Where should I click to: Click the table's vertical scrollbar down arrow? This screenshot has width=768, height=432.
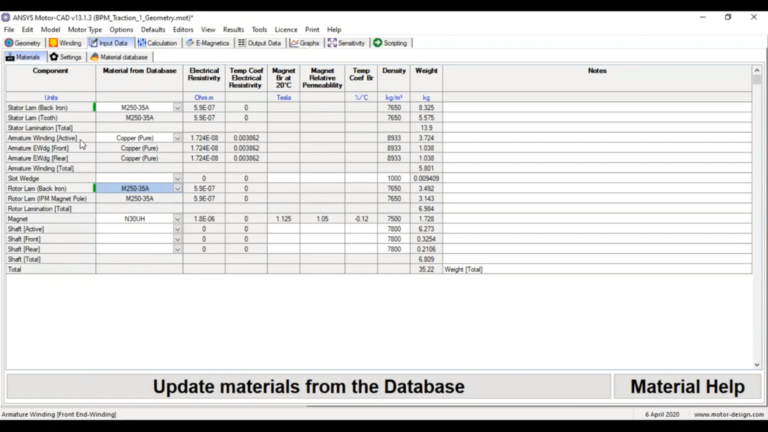coord(757,365)
